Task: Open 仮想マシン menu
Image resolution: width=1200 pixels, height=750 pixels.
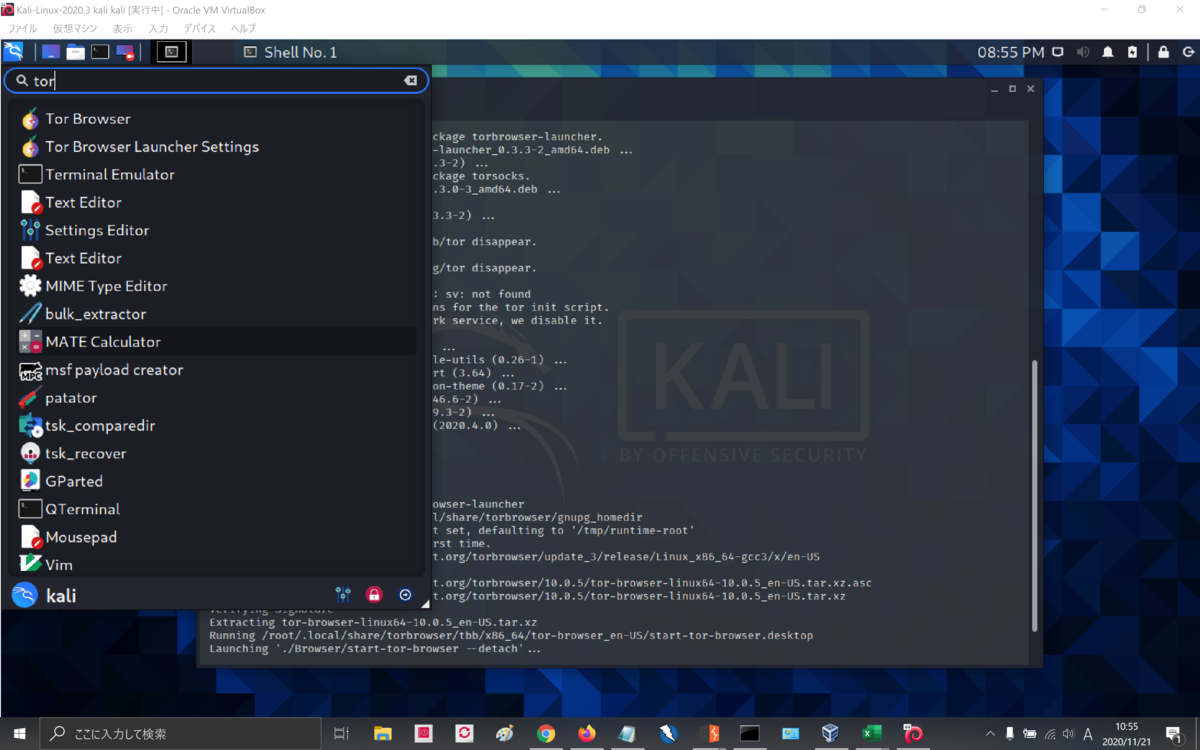Action: (76, 29)
